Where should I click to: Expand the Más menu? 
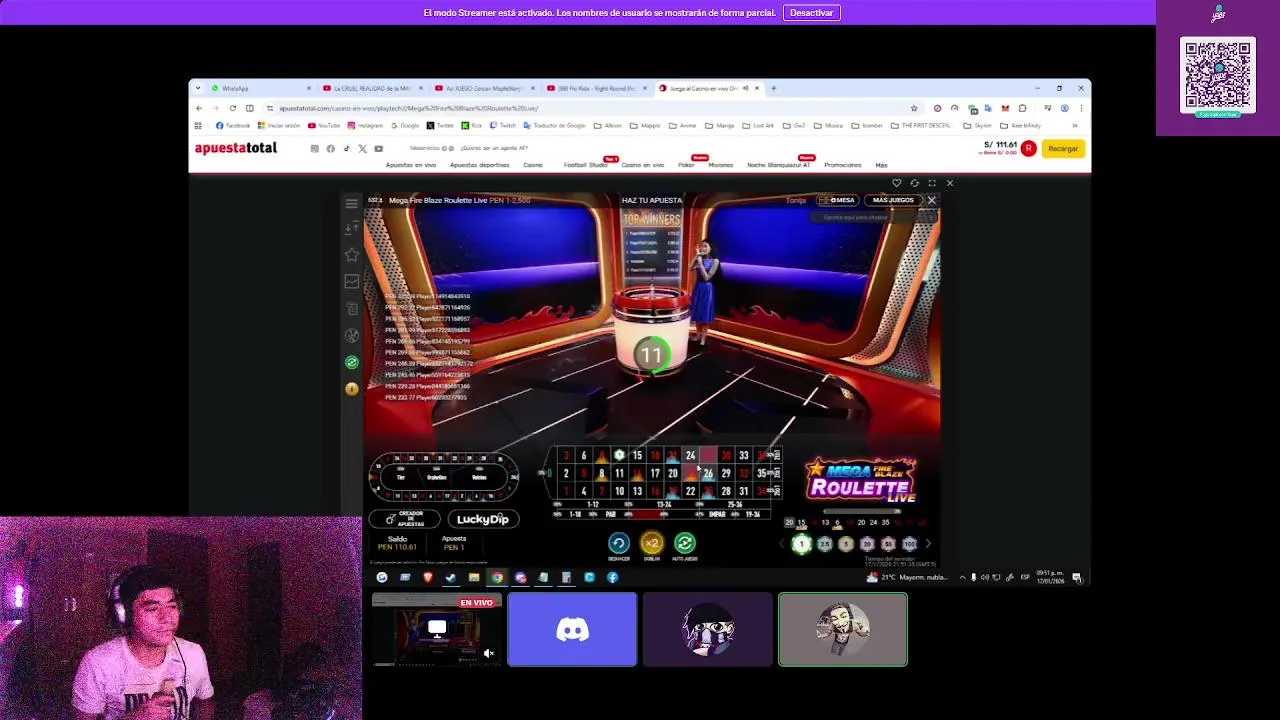(881, 165)
